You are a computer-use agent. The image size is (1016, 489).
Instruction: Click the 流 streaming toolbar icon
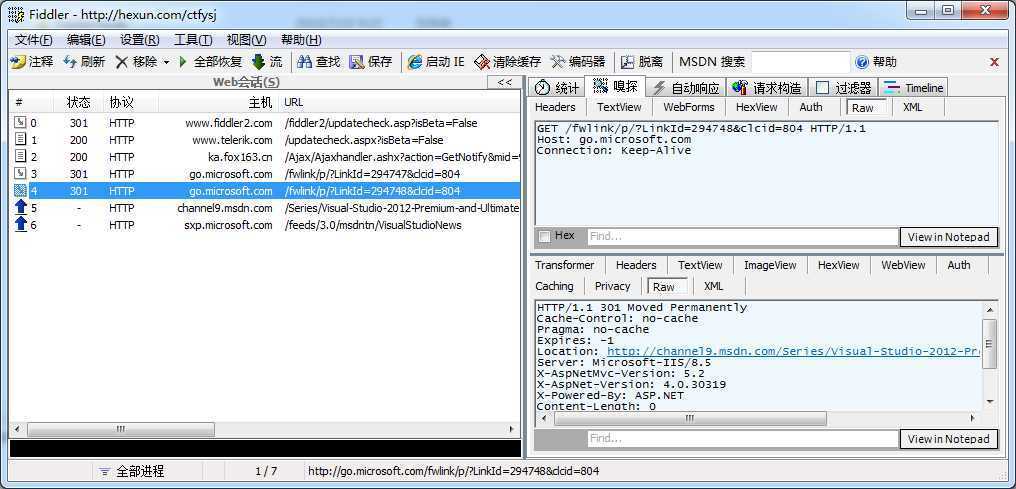tap(259, 62)
